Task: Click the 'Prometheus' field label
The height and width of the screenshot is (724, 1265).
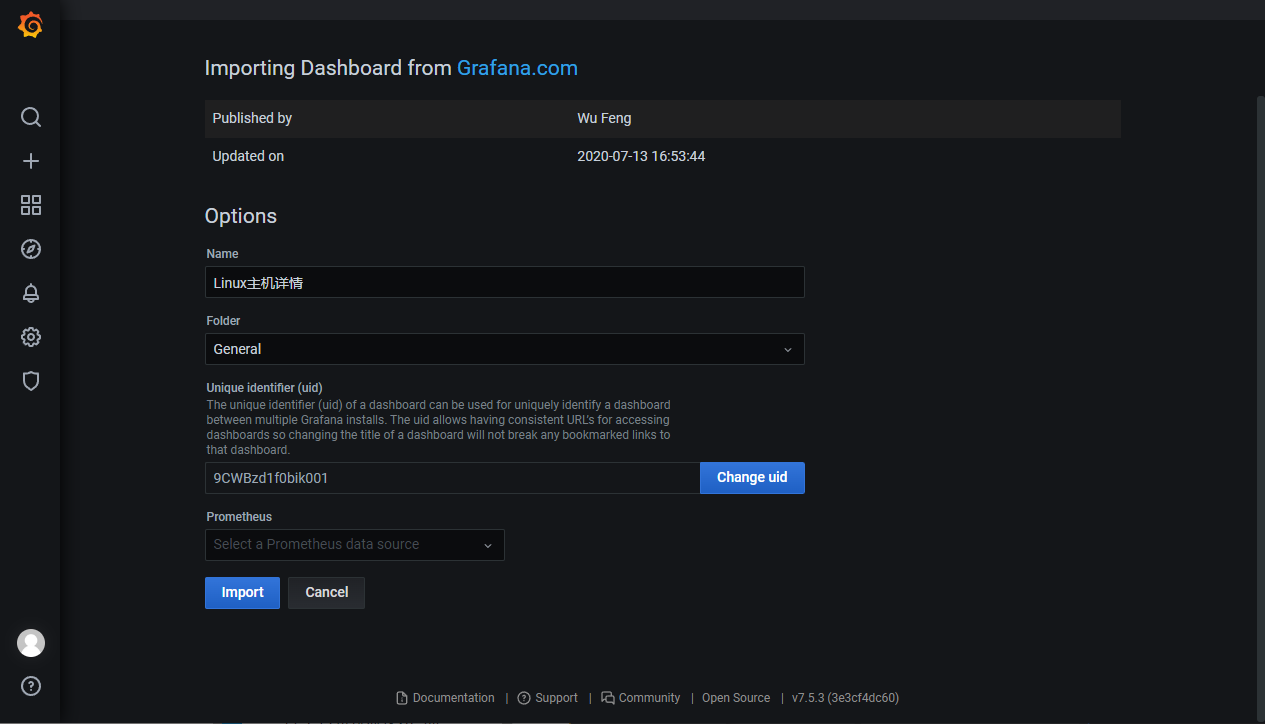Action: point(239,517)
